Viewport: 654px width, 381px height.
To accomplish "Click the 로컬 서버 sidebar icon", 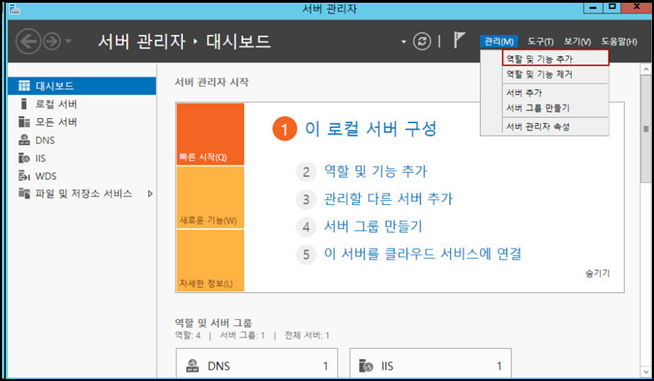I will [24, 104].
